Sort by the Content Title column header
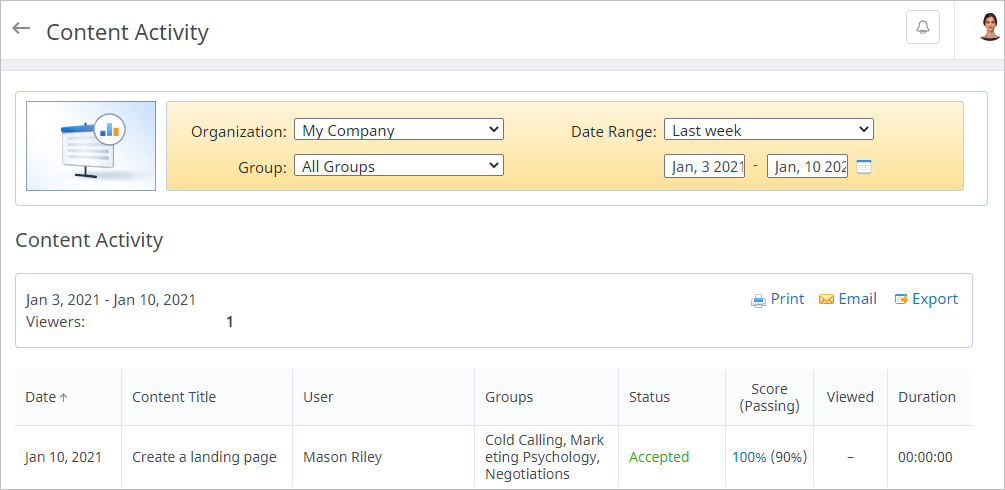This screenshot has width=1005, height=490. (174, 397)
